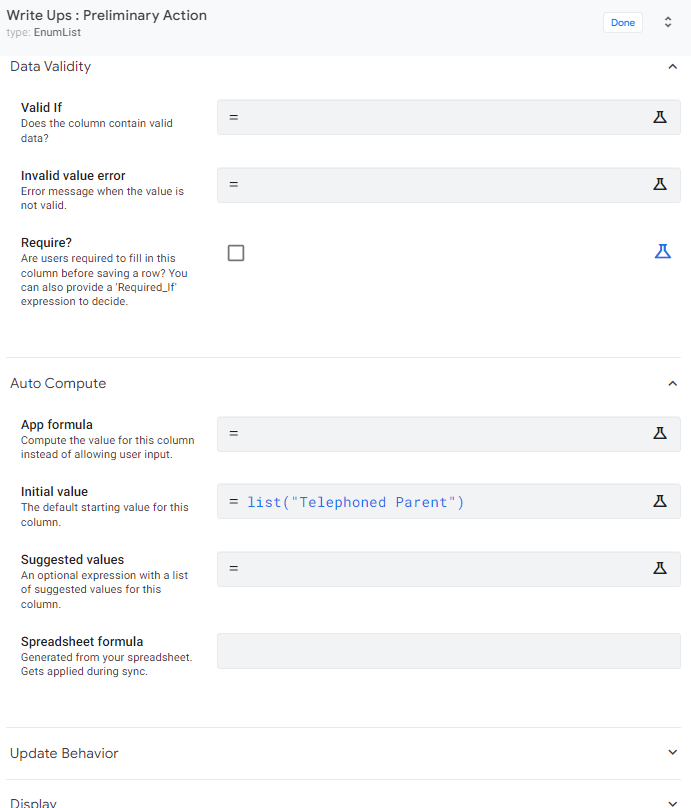691x808 pixels.
Task: Collapse the Auto Compute section chevron
Action: [672, 383]
